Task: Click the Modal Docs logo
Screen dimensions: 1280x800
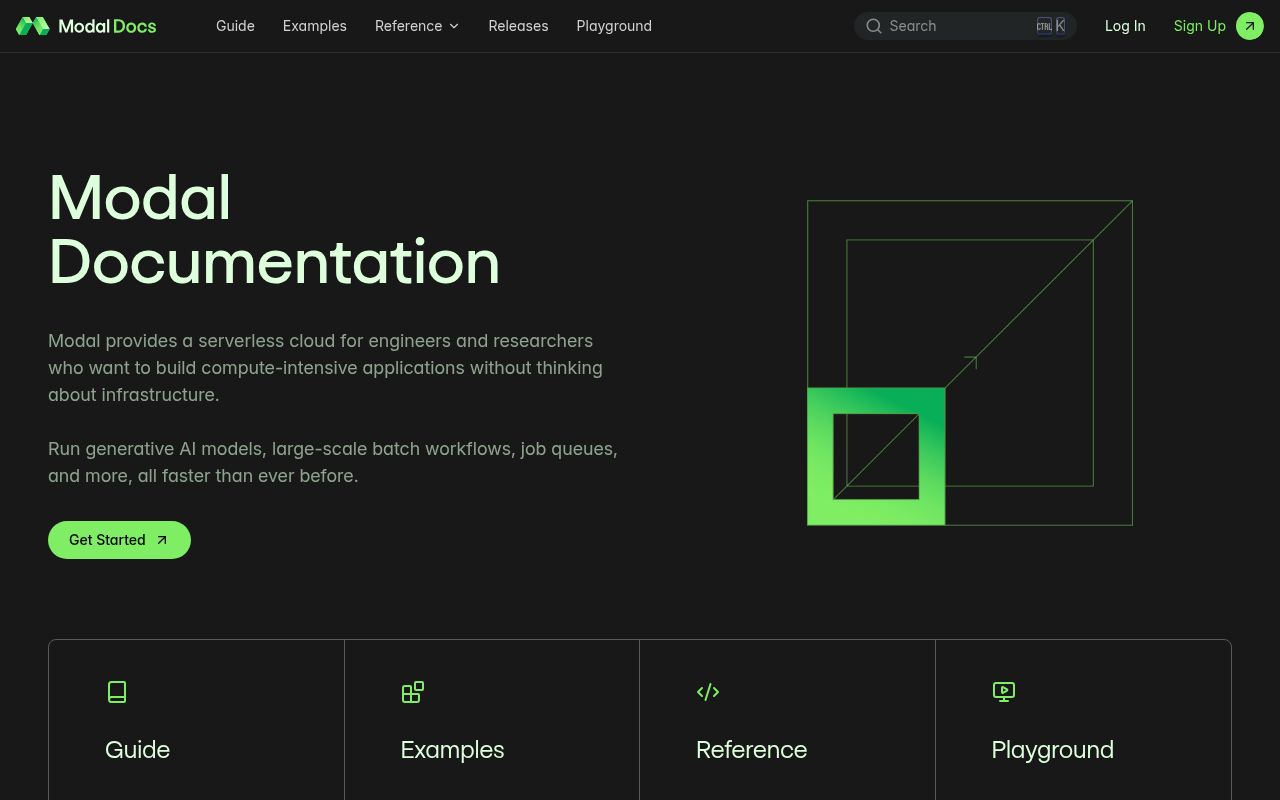Action: (86, 26)
